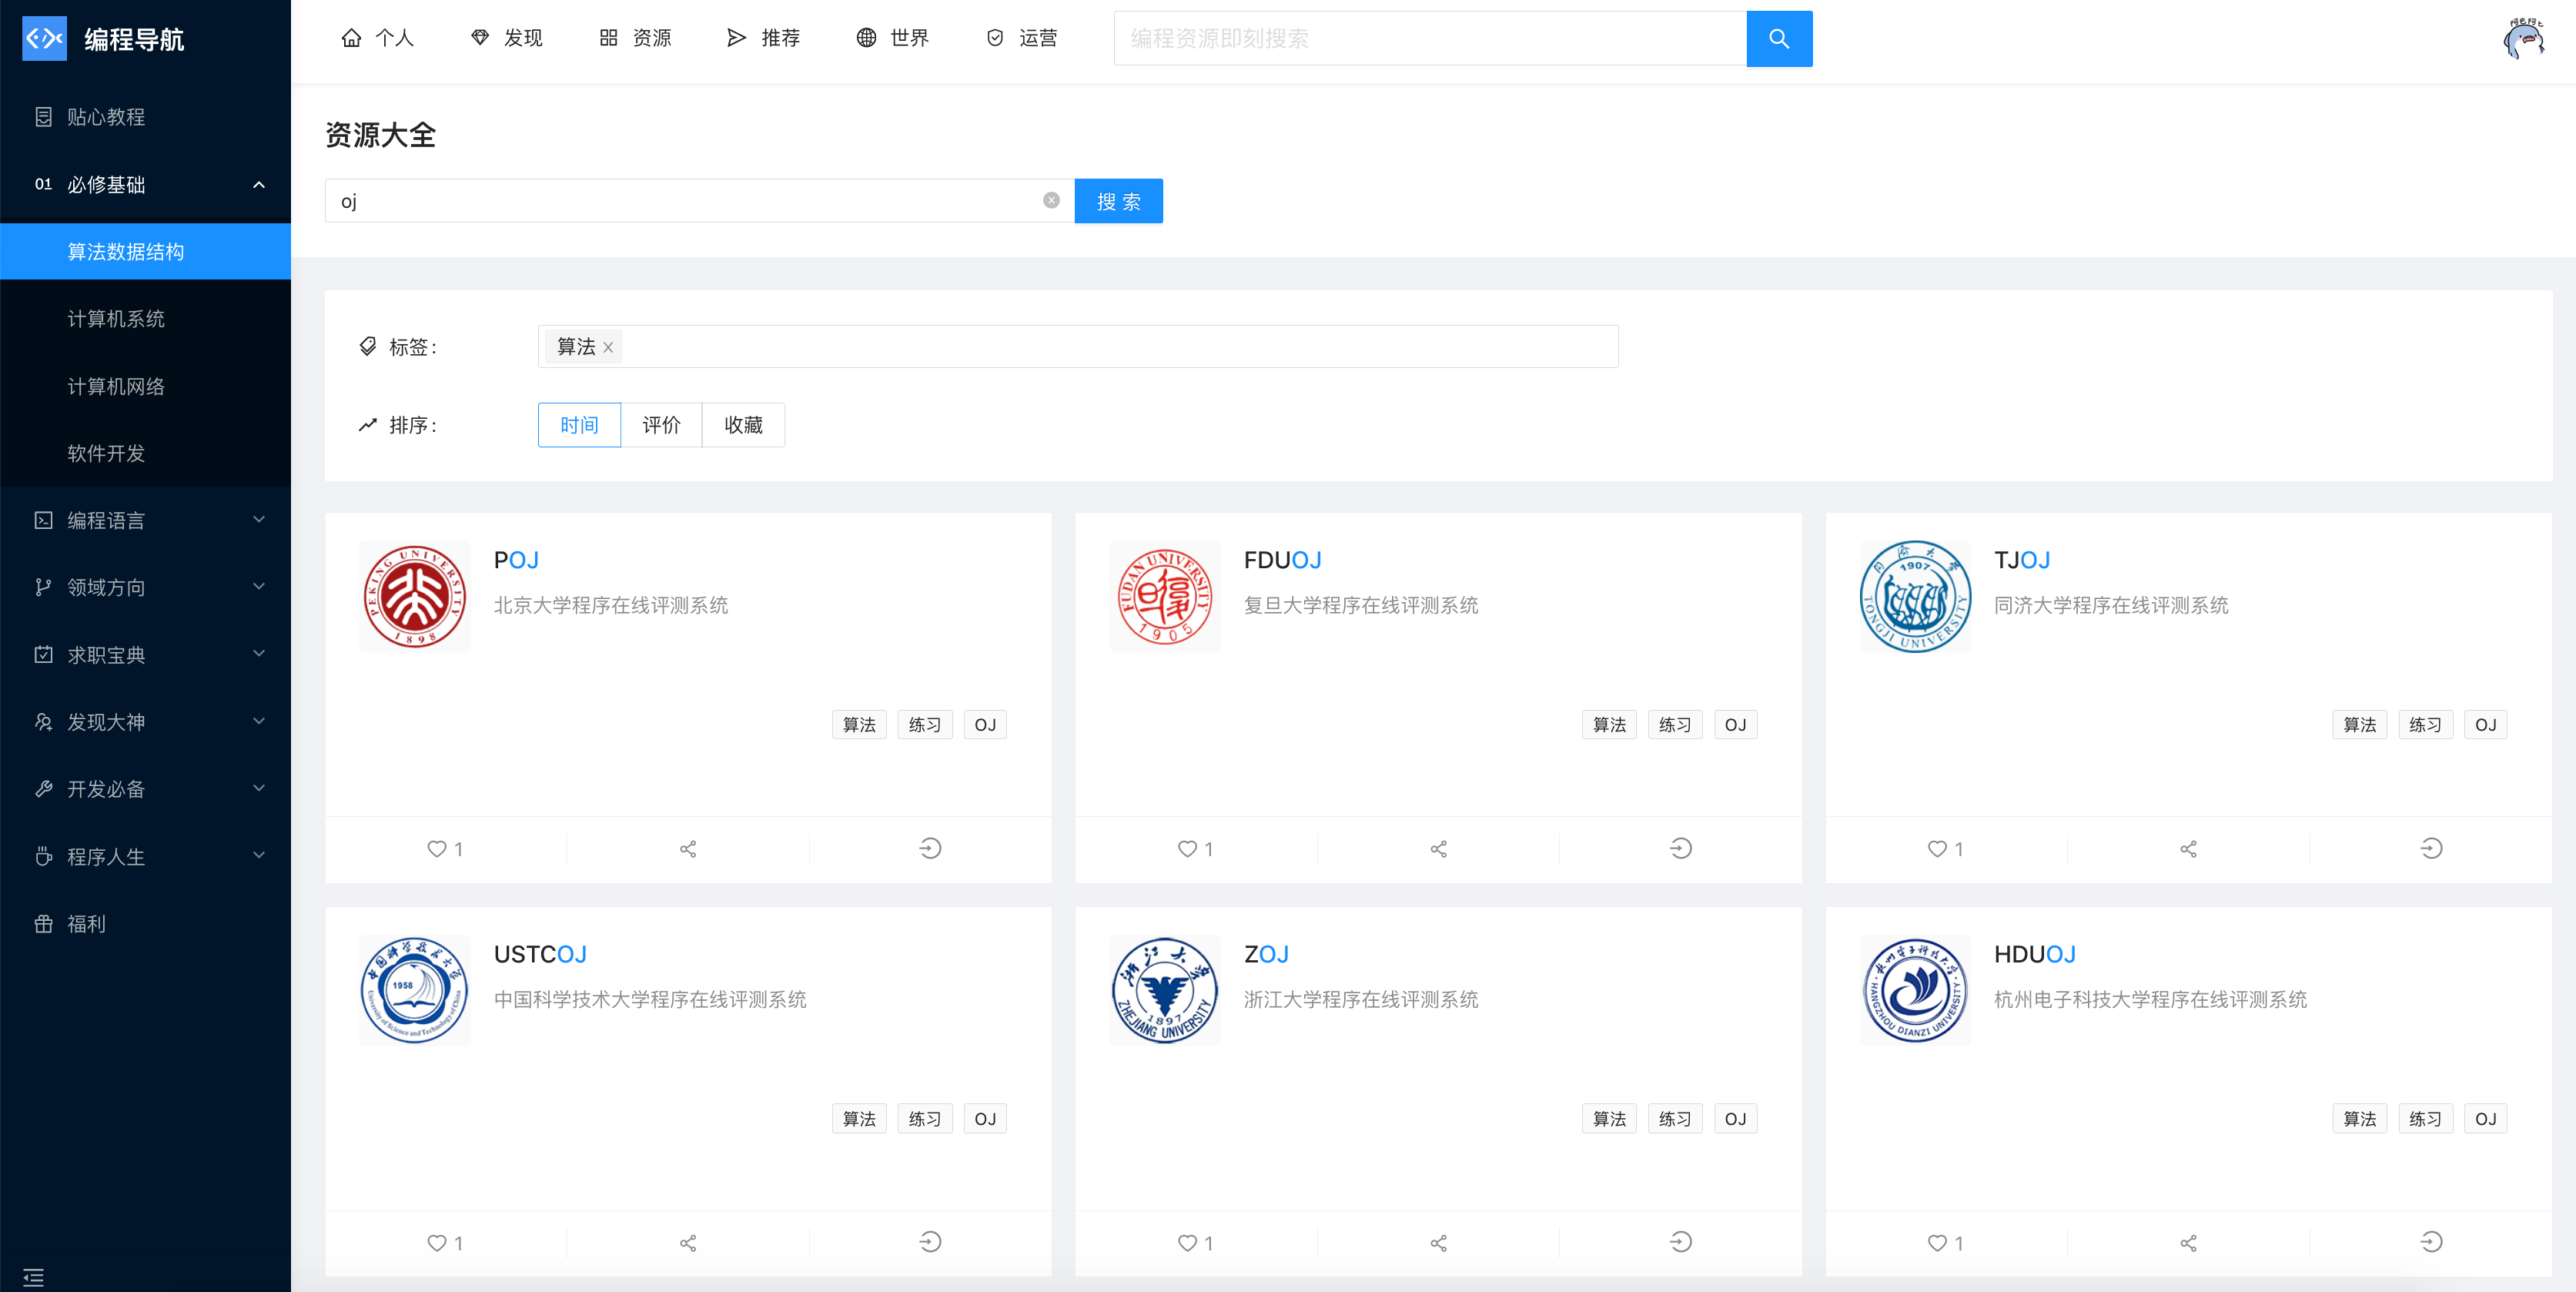
Task: Open the USTCOJ title link
Action: pos(540,953)
